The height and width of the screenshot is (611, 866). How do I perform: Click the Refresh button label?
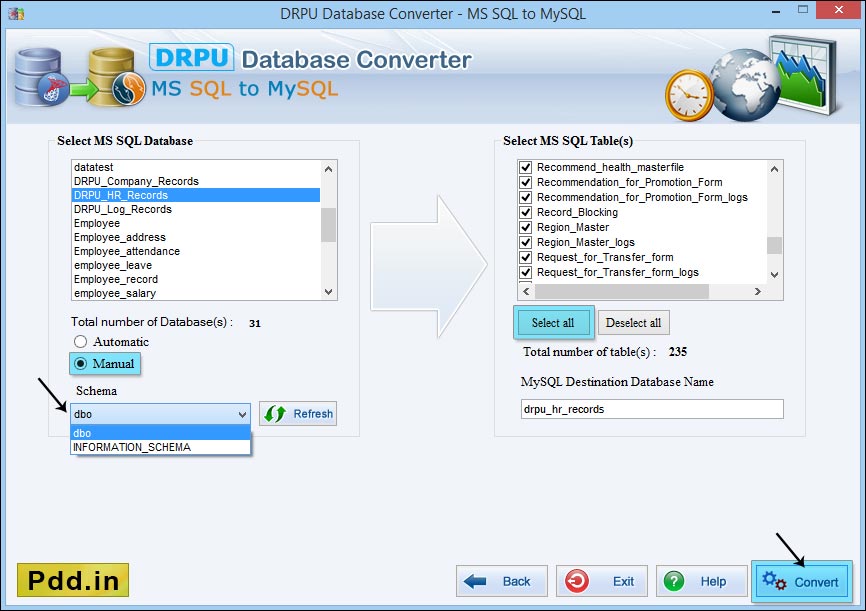(313, 414)
